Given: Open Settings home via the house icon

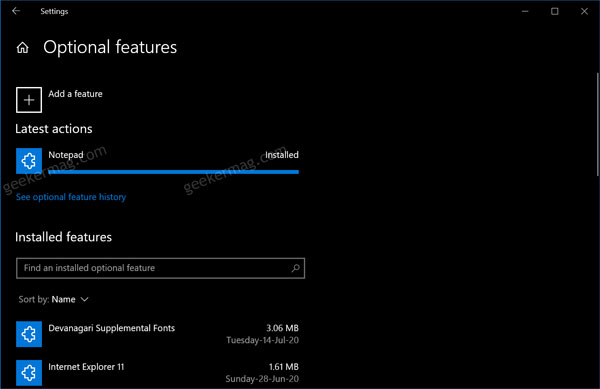Looking at the screenshot, I should coord(23,47).
